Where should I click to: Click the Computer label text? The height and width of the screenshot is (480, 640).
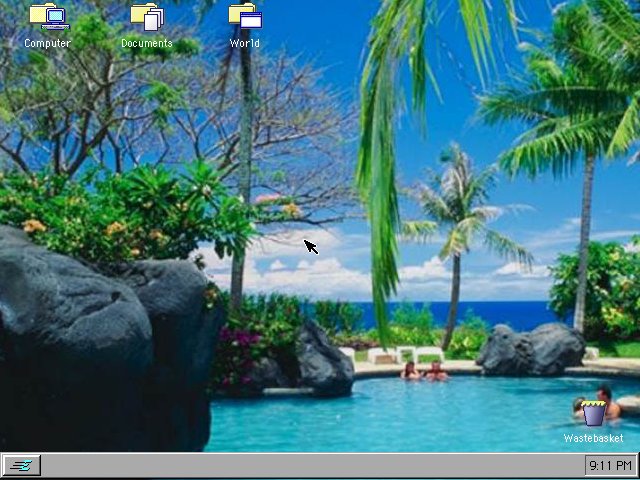47,43
